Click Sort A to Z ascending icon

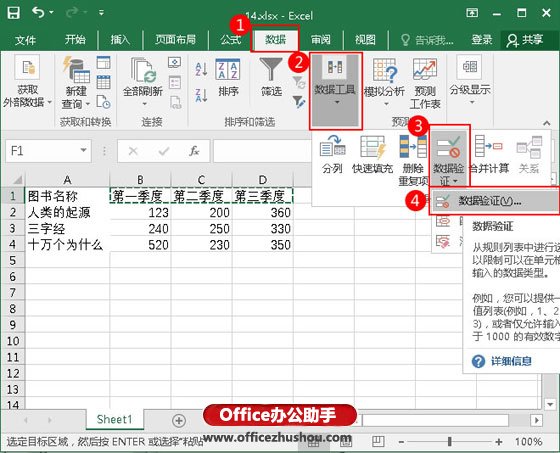click(x=201, y=69)
